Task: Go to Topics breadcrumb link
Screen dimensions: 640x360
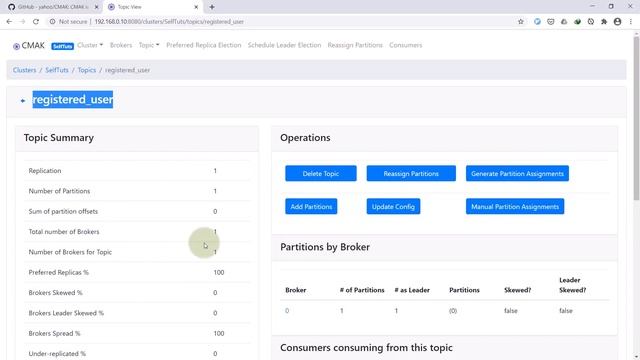Action: (x=87, y=70)
